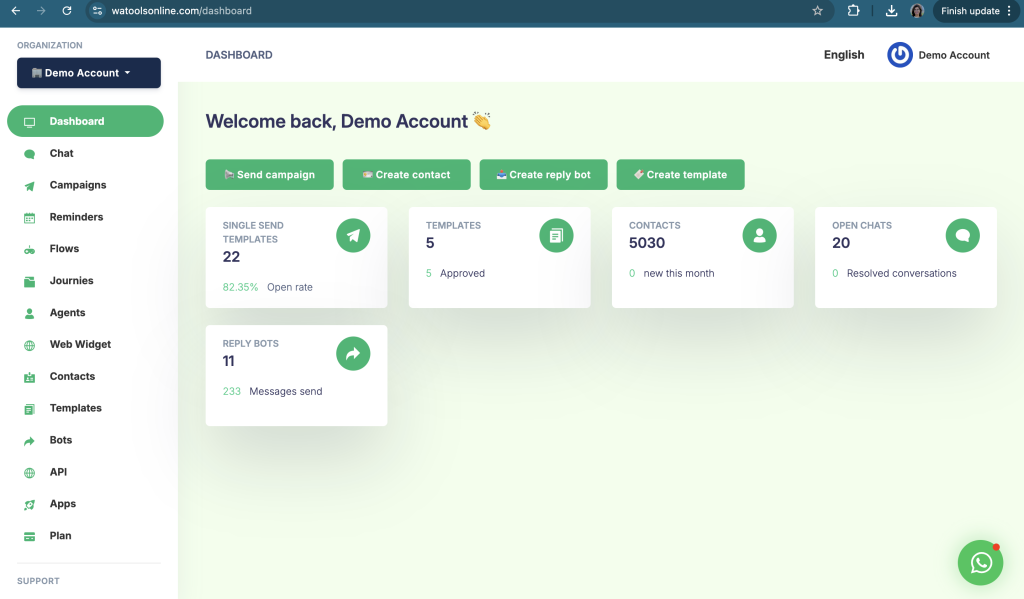1024x599 pixels.
Task: Click the Create template button
Action: coord(680,174)
